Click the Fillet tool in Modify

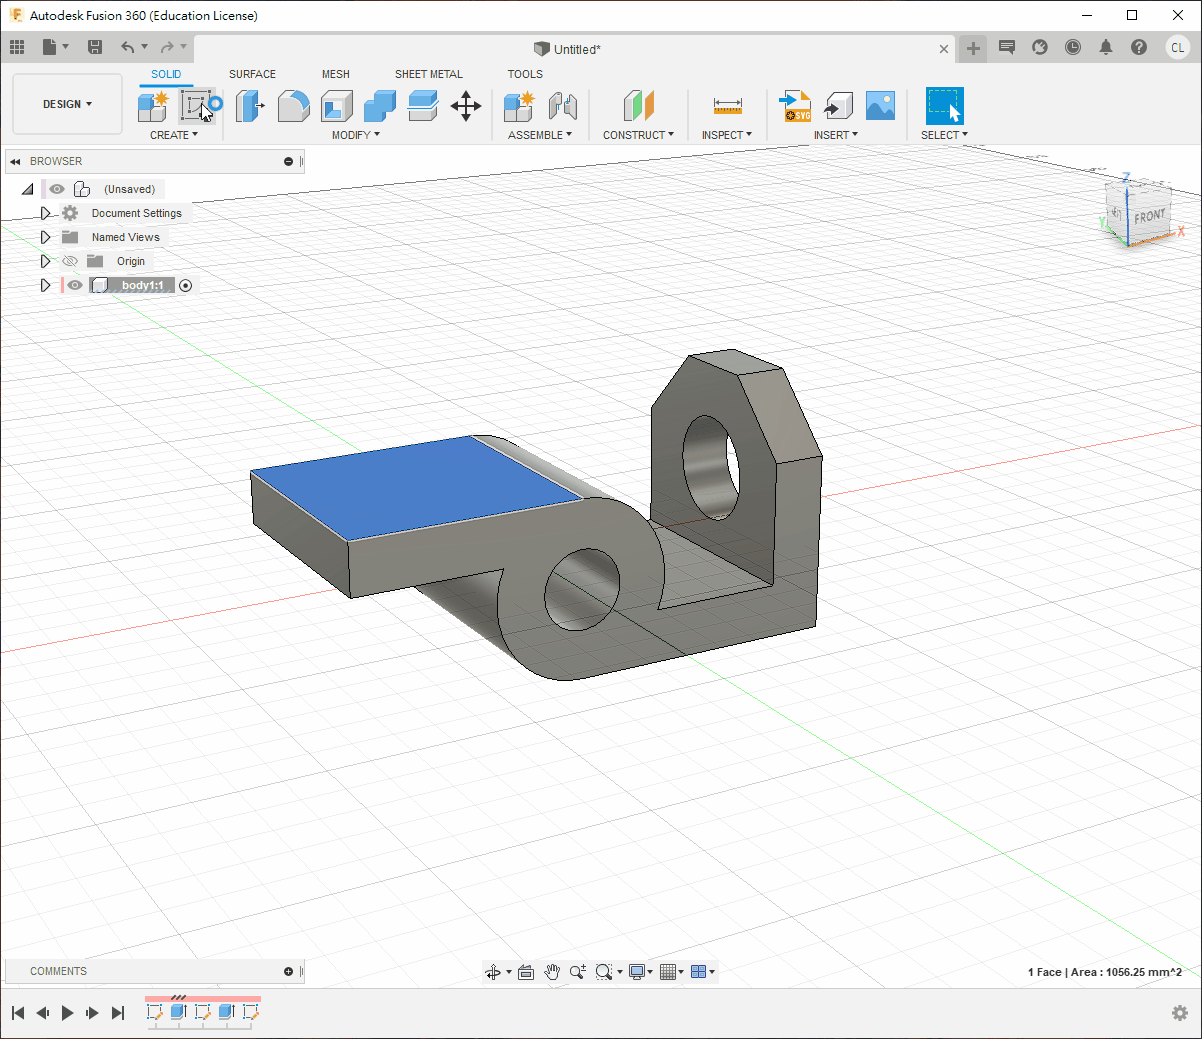pyautogui.click(x=293, y=106)
